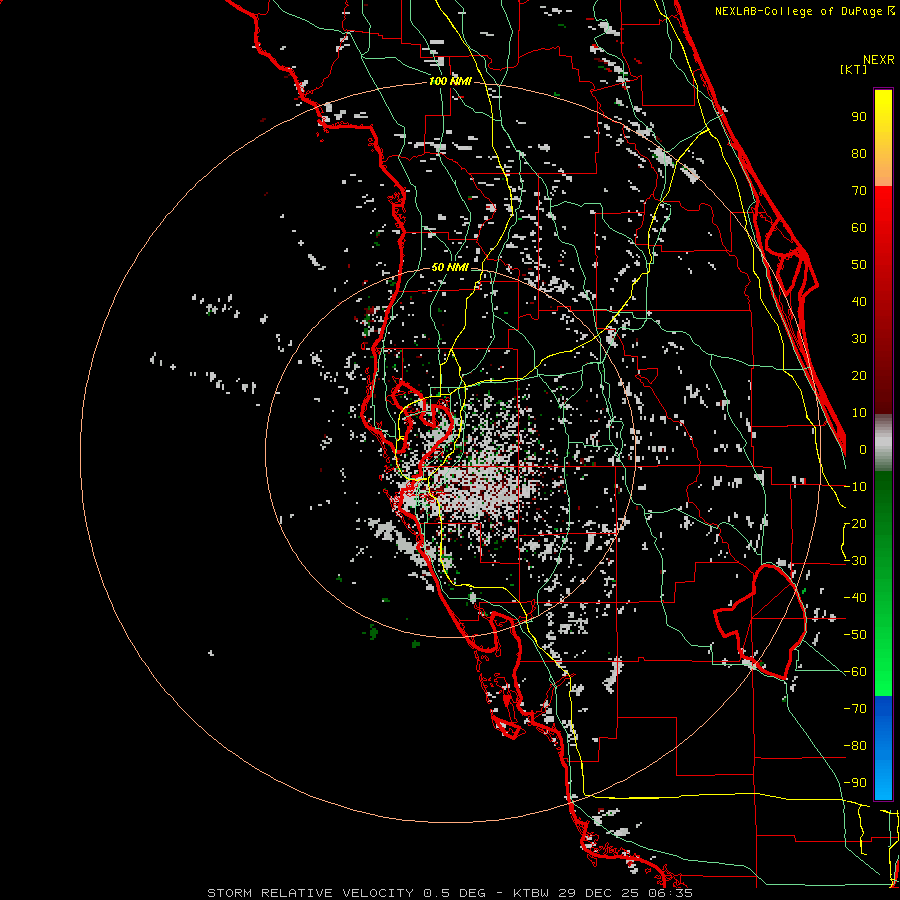Click the 50 value on the velocity scale
The height and width of the screenshot is (900, 900).
(x=859, y=265)
